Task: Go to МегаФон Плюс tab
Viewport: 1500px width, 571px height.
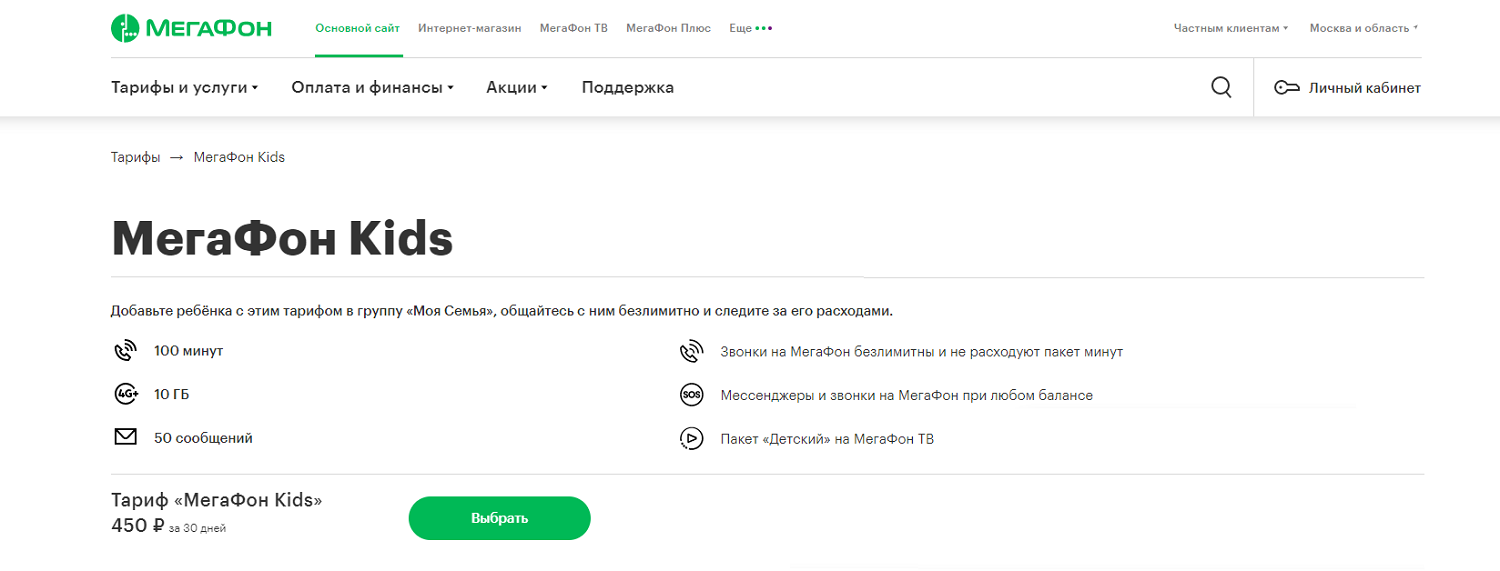Action: 669,28
